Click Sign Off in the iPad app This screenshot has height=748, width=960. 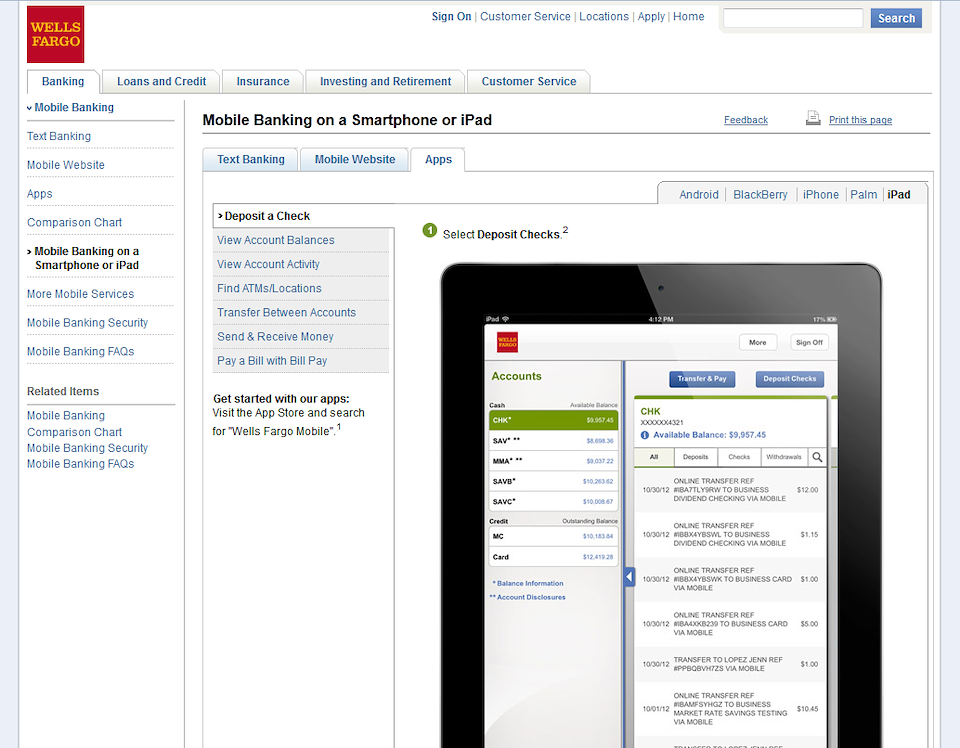pos(809,343)
